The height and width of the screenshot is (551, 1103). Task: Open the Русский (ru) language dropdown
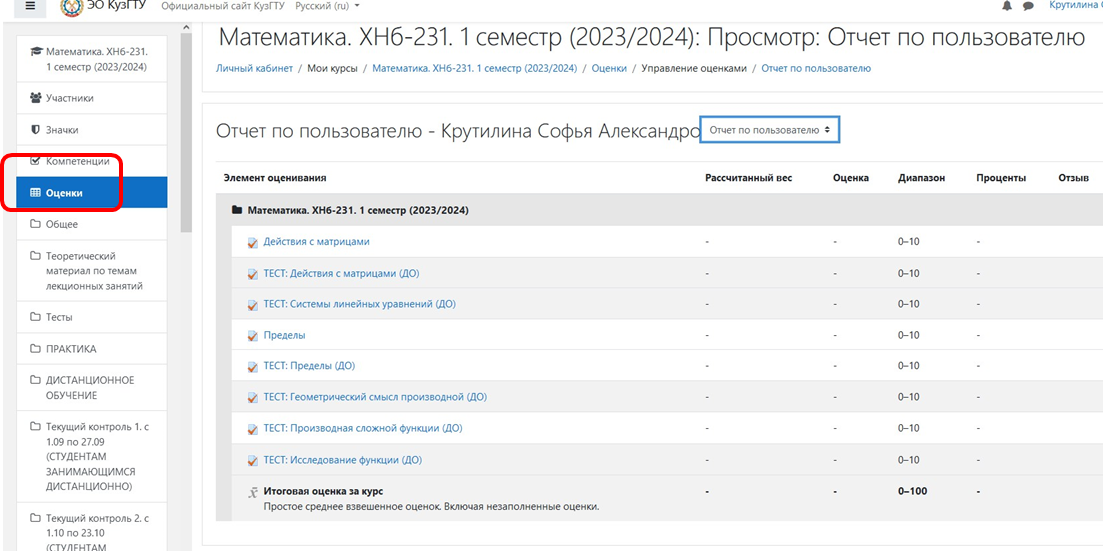(x=327, y=6)
